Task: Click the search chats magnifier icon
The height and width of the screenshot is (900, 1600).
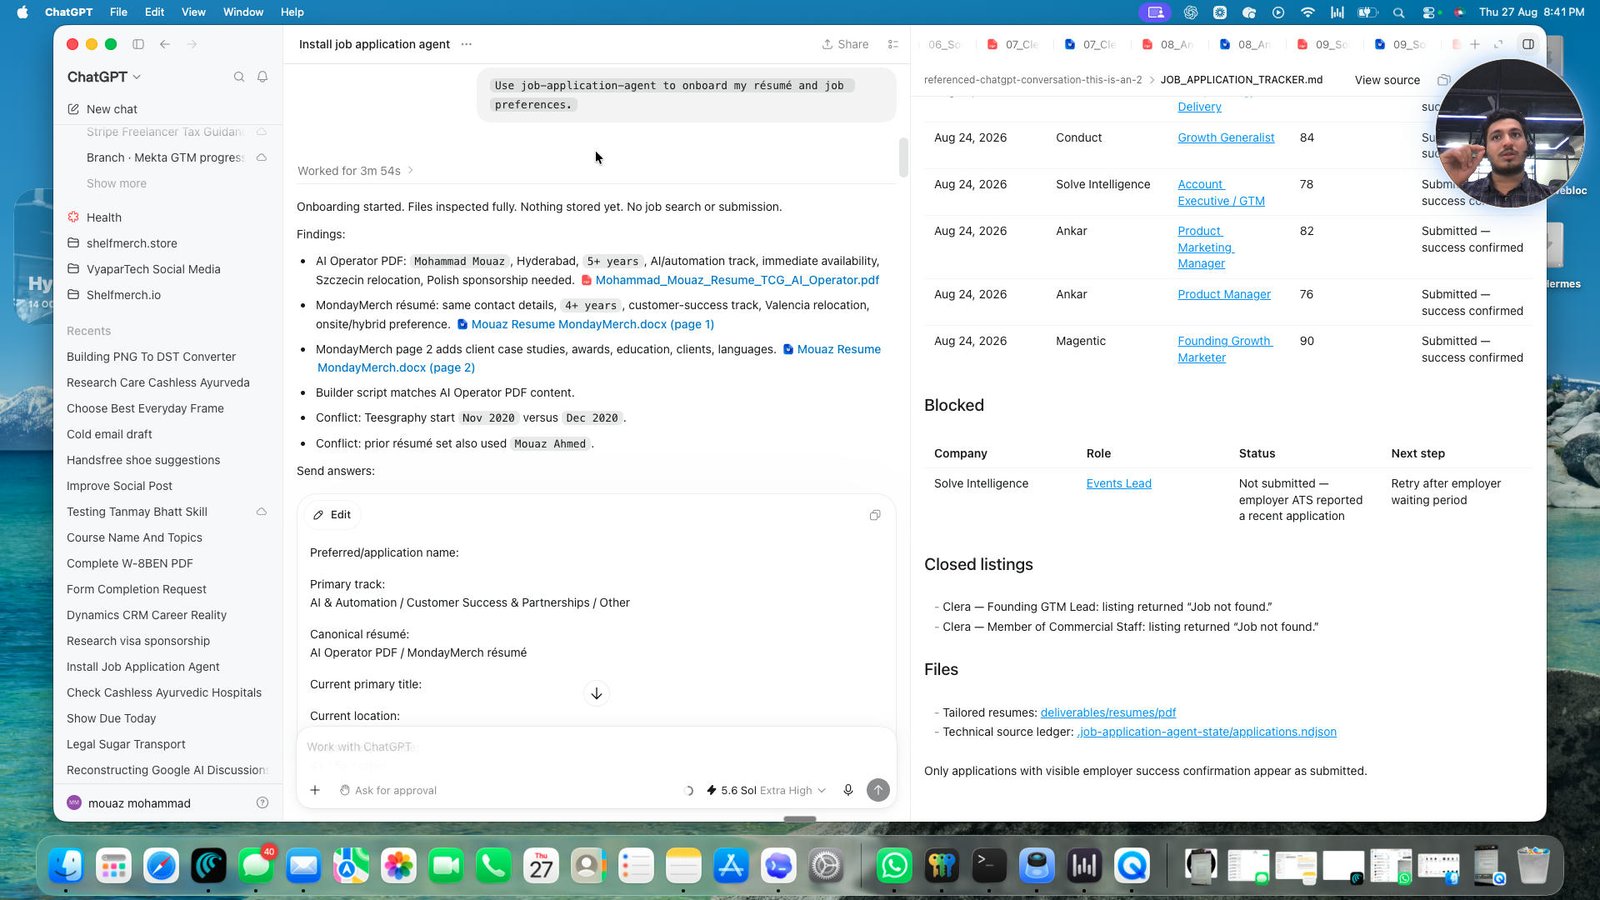Action: click(239, 77)
